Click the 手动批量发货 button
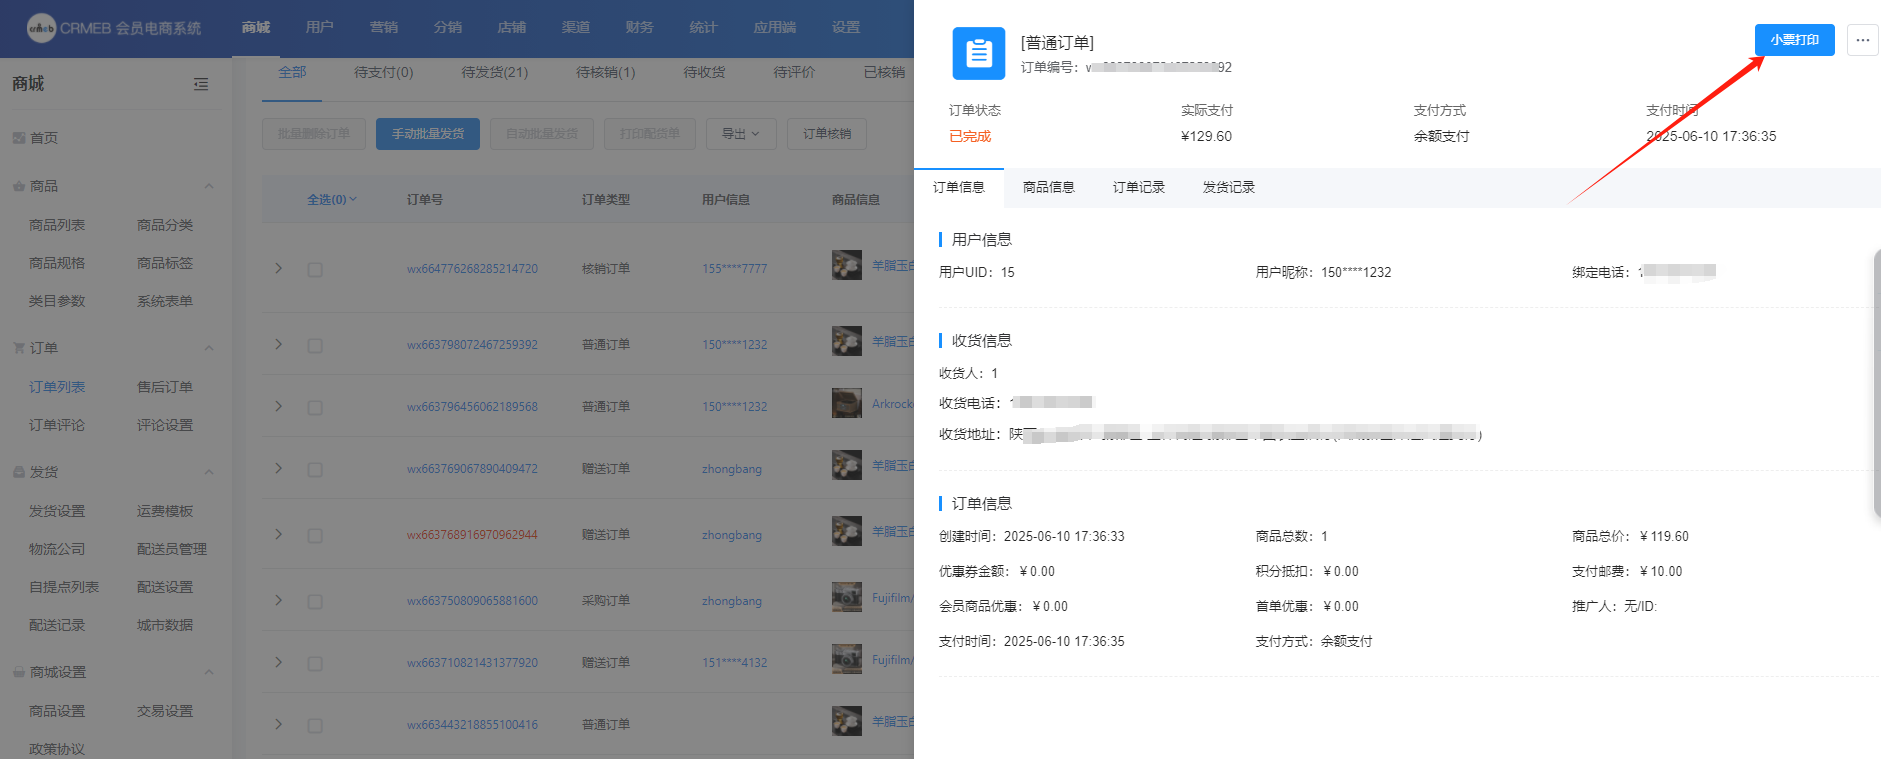 [x=428, y=134]
